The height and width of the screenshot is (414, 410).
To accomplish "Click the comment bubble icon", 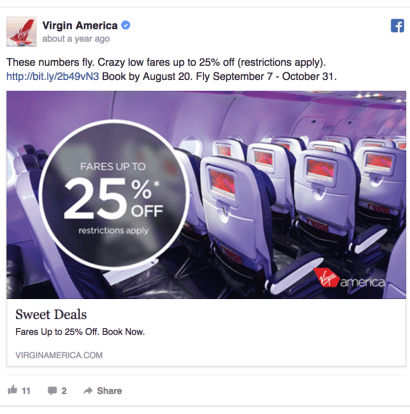I will [x=52, y=390].
